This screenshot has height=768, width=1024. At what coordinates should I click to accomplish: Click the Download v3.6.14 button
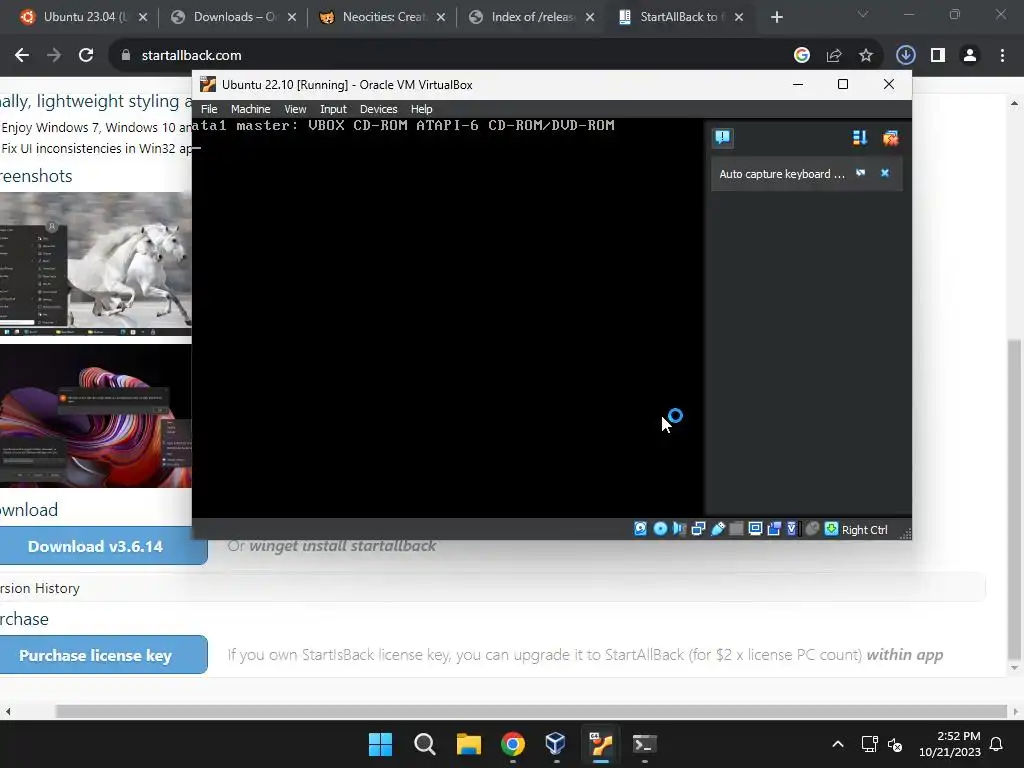pyautogui.click(x=104, y=546)
